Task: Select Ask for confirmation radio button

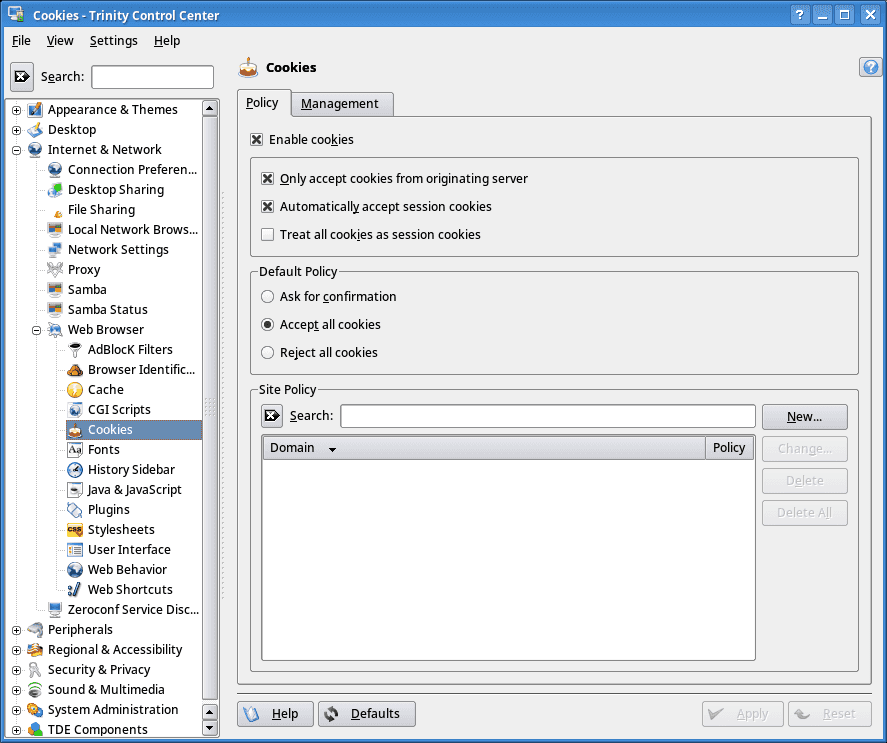Action: point(268,297)
